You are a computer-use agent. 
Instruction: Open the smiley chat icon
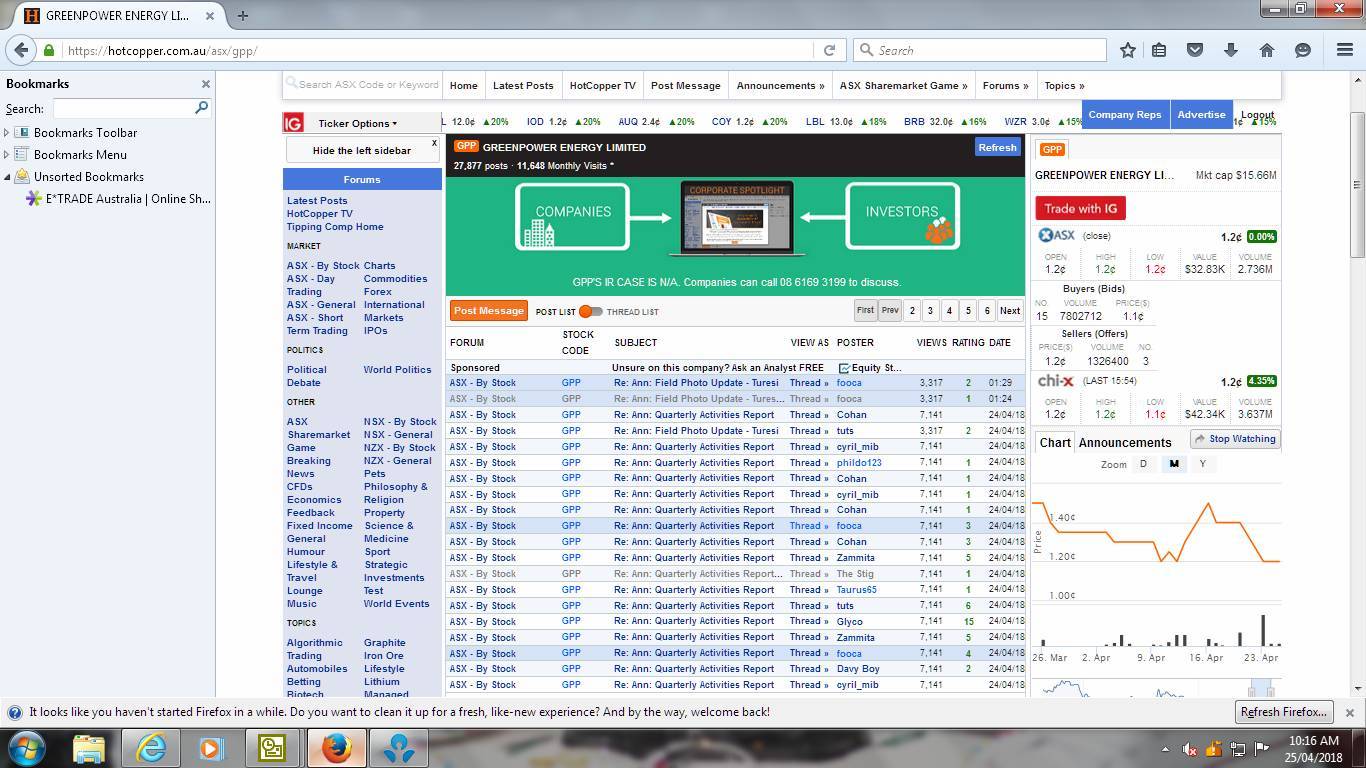click(x=1302, y=50)
